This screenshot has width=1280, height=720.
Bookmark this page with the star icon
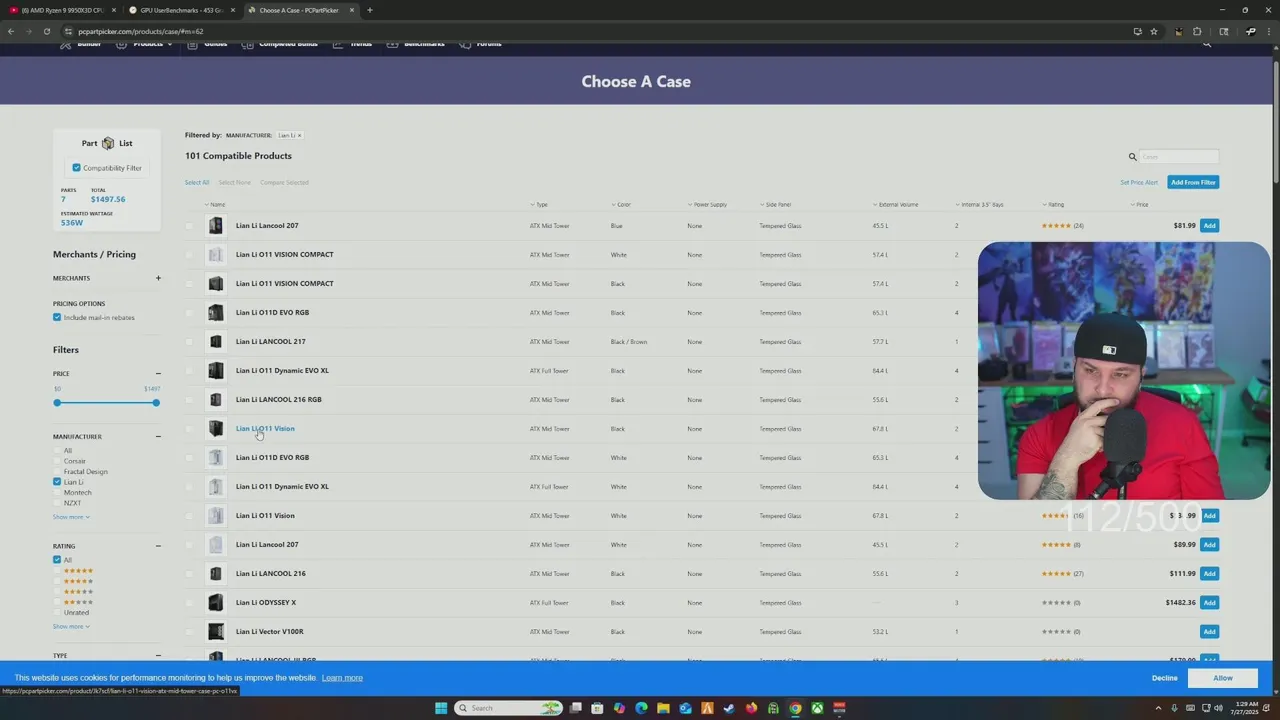1154,31
